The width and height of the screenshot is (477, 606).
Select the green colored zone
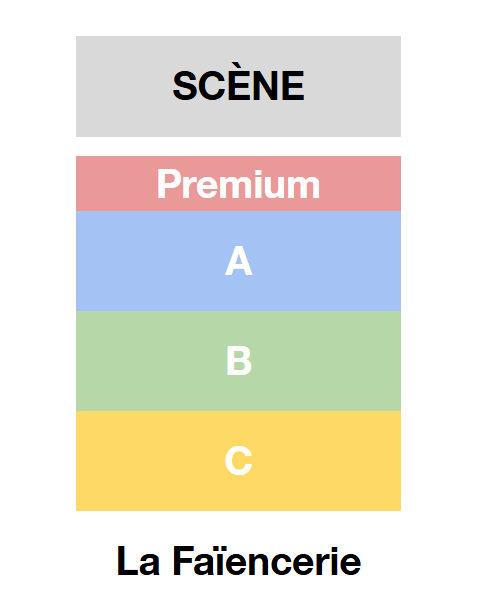pos(238,361)
